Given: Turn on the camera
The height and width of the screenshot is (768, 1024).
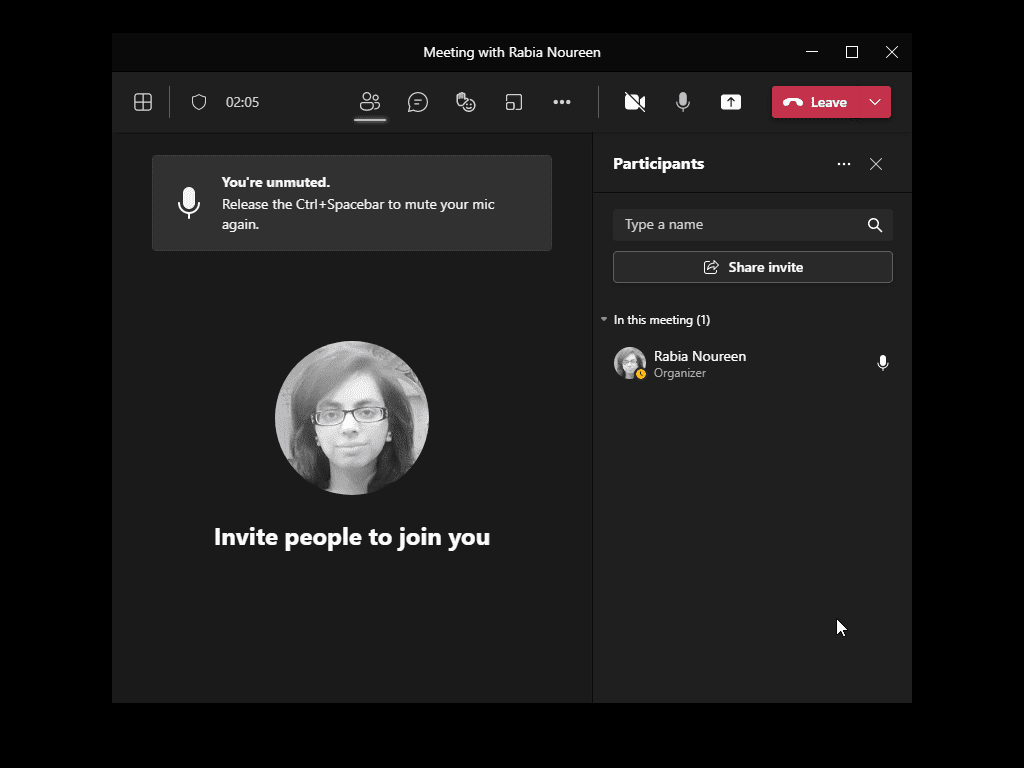Looking at the screenshot, I should (635, 102).
